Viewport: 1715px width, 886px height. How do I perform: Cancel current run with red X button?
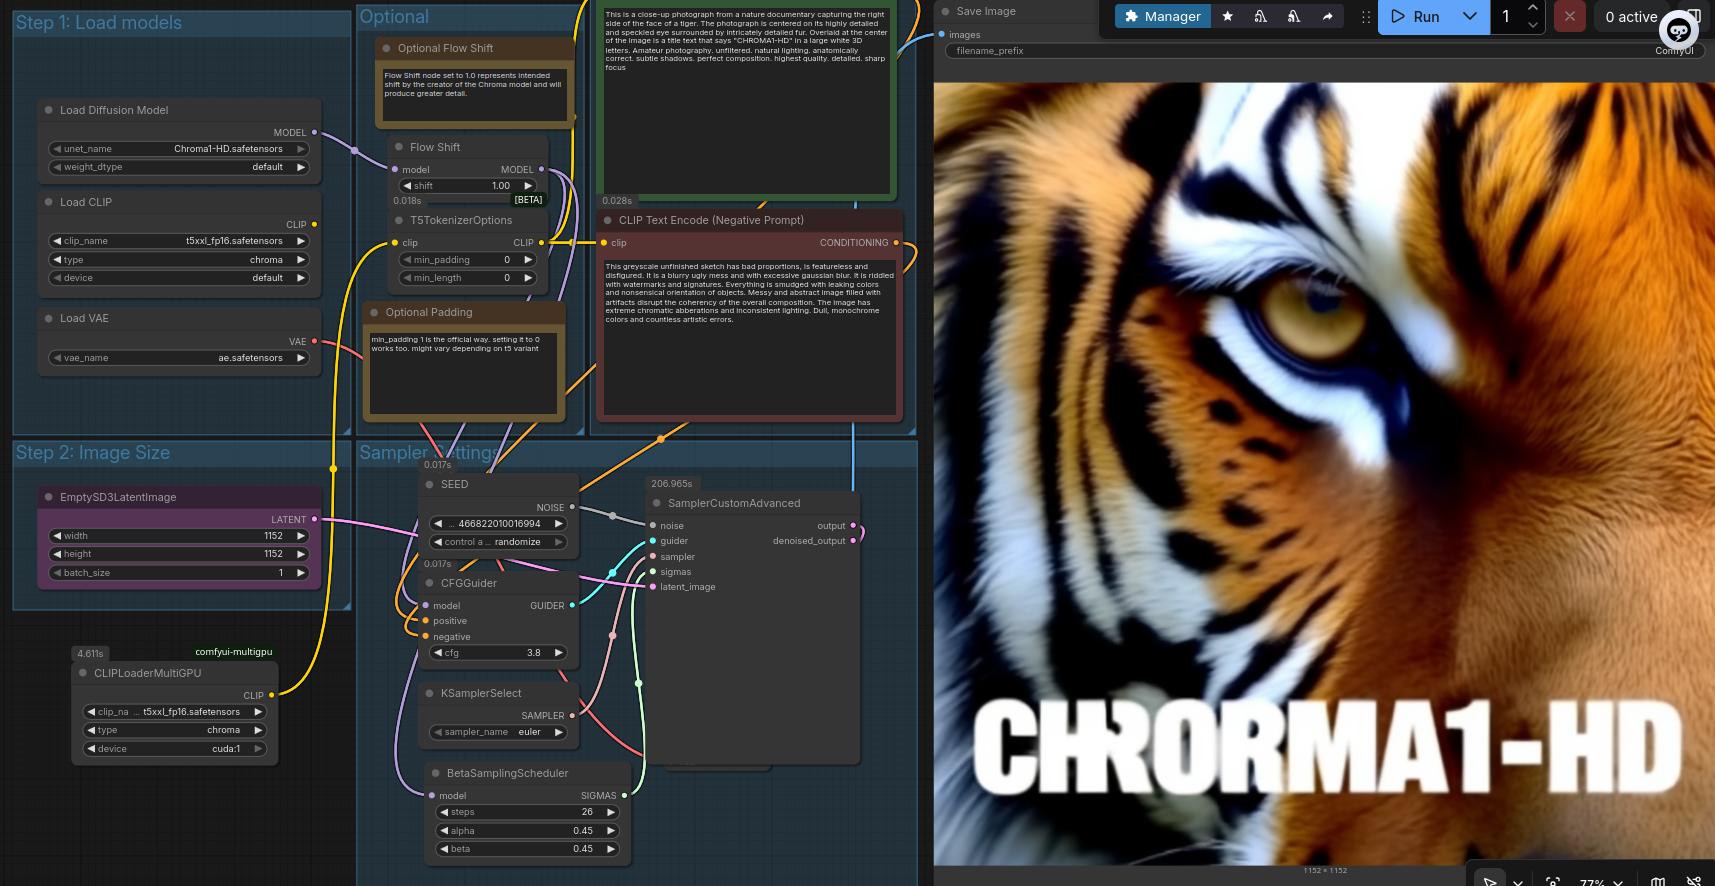point(1569,17)
